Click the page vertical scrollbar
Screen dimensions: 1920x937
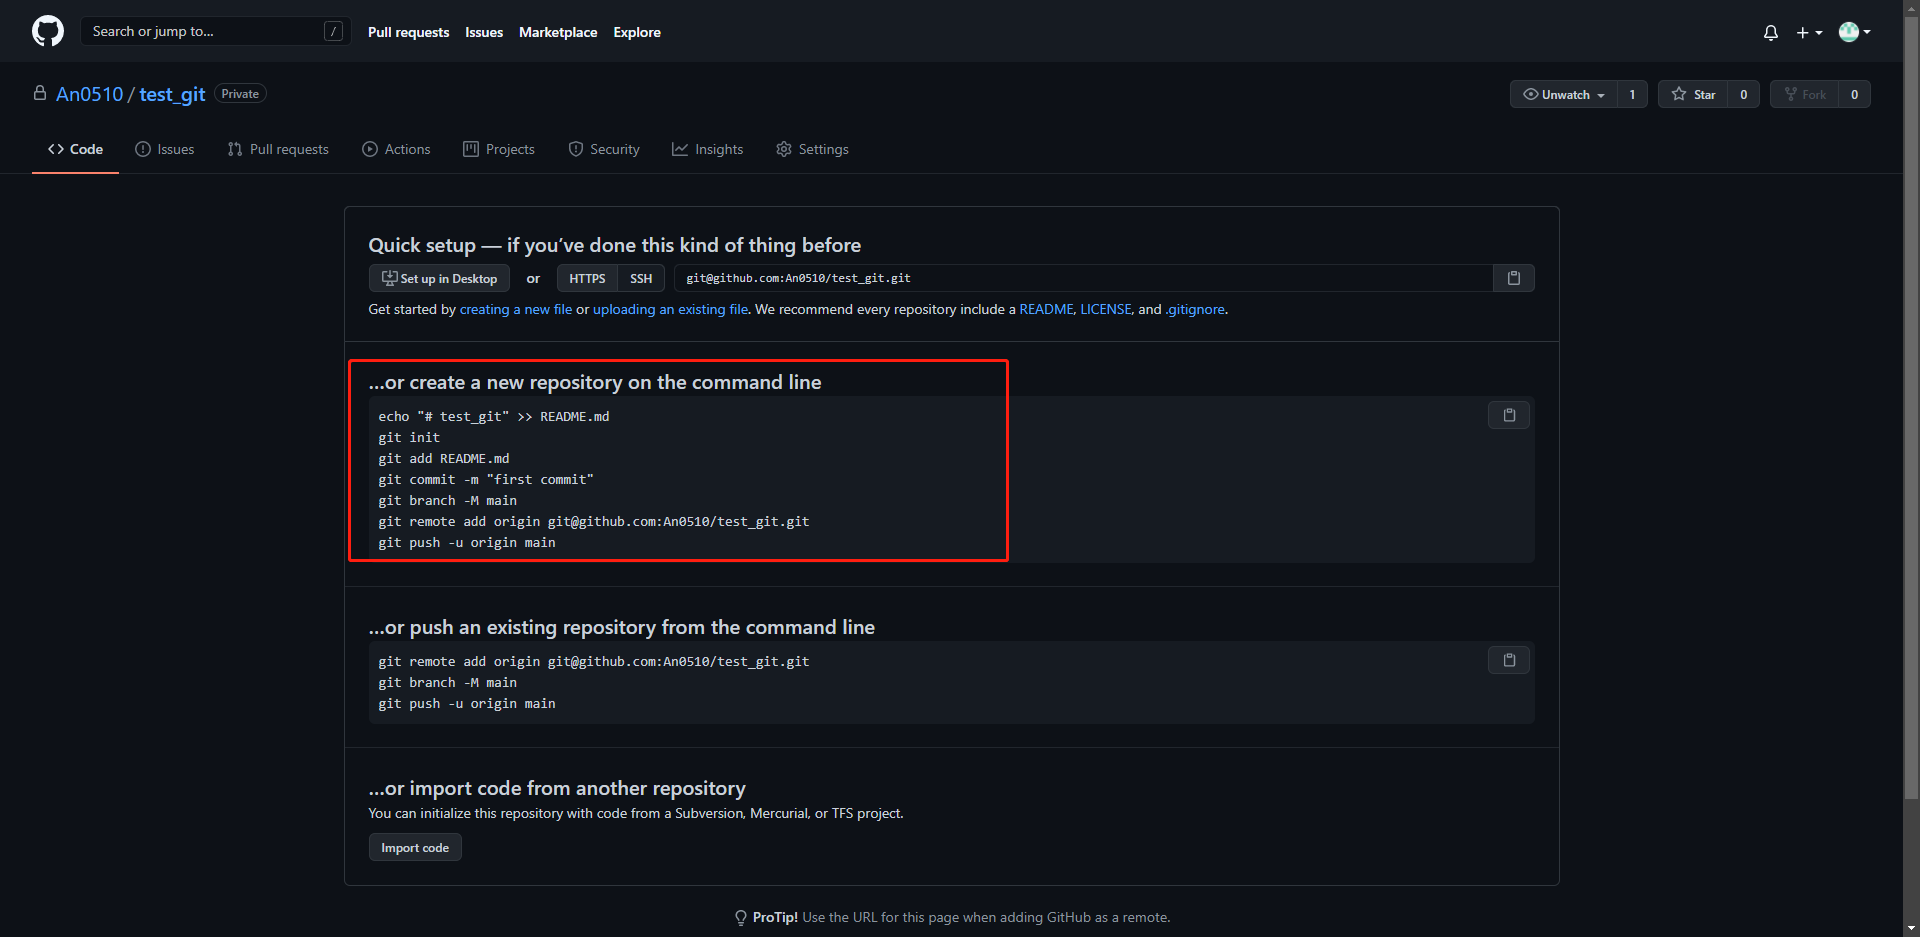[x=1911, y=400]
